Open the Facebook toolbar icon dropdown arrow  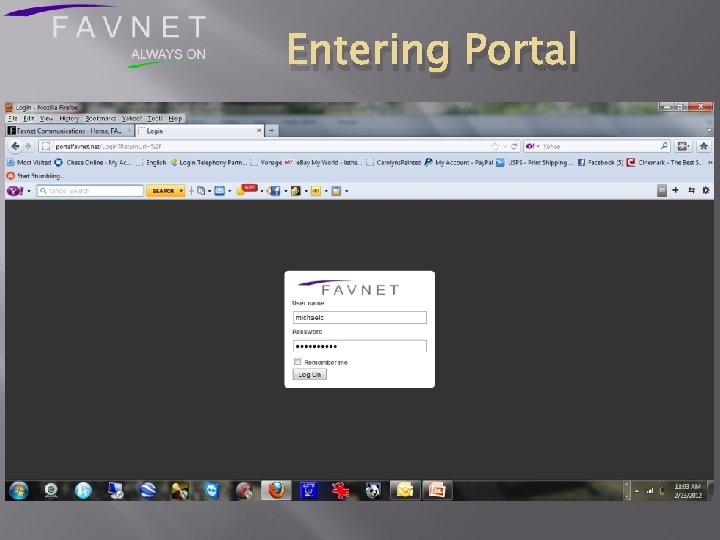point(285,191)
